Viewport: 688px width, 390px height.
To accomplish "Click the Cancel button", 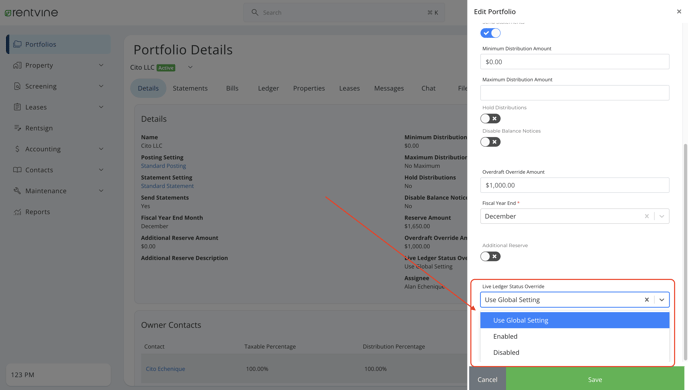I will click(487, 379).
